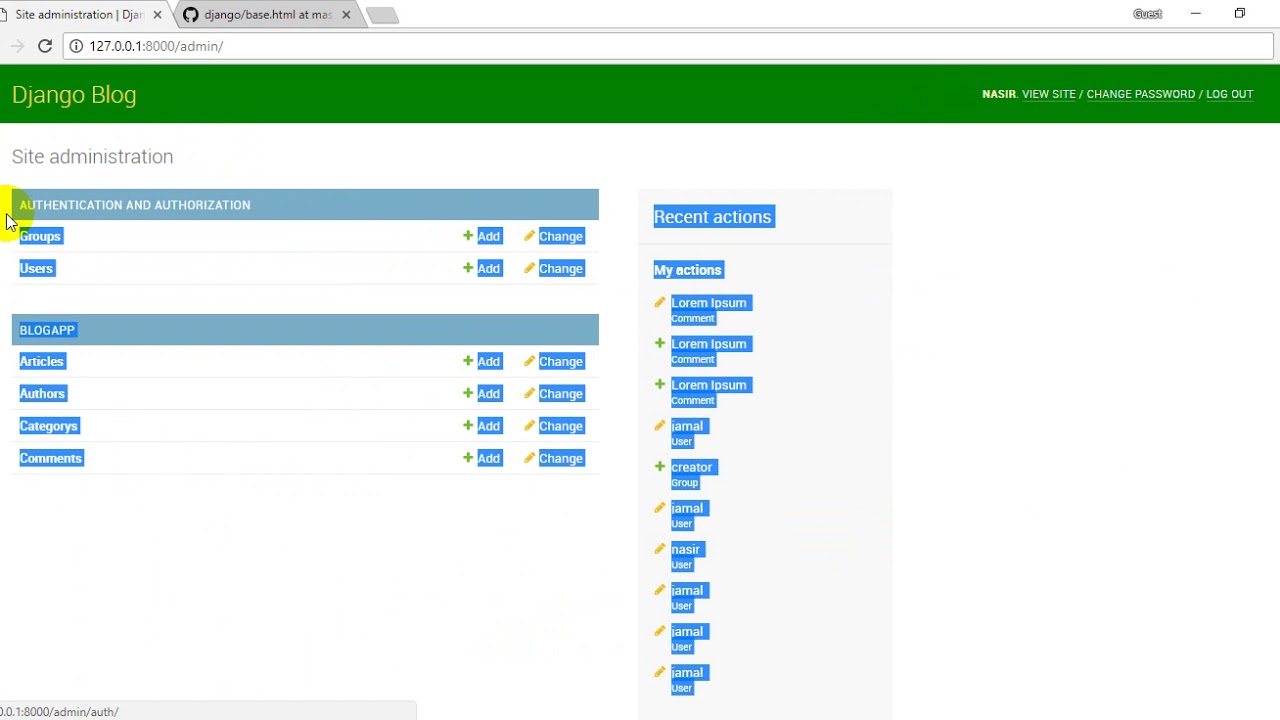
Task: Click the NASIR username in header
Action: pos(999,94)
